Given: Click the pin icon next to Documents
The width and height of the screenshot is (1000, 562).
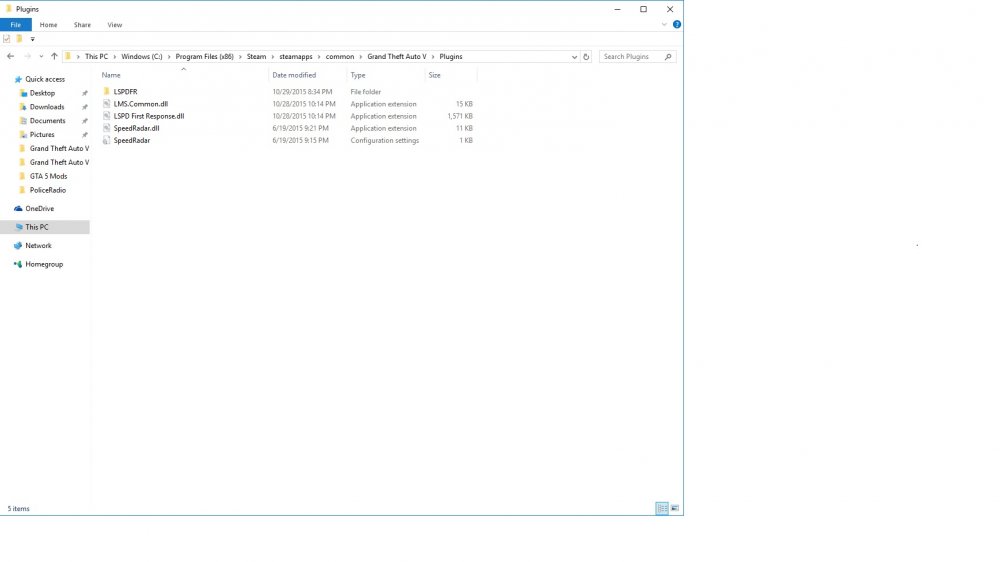Looking at the screenshot, I should tap(85, 121).
